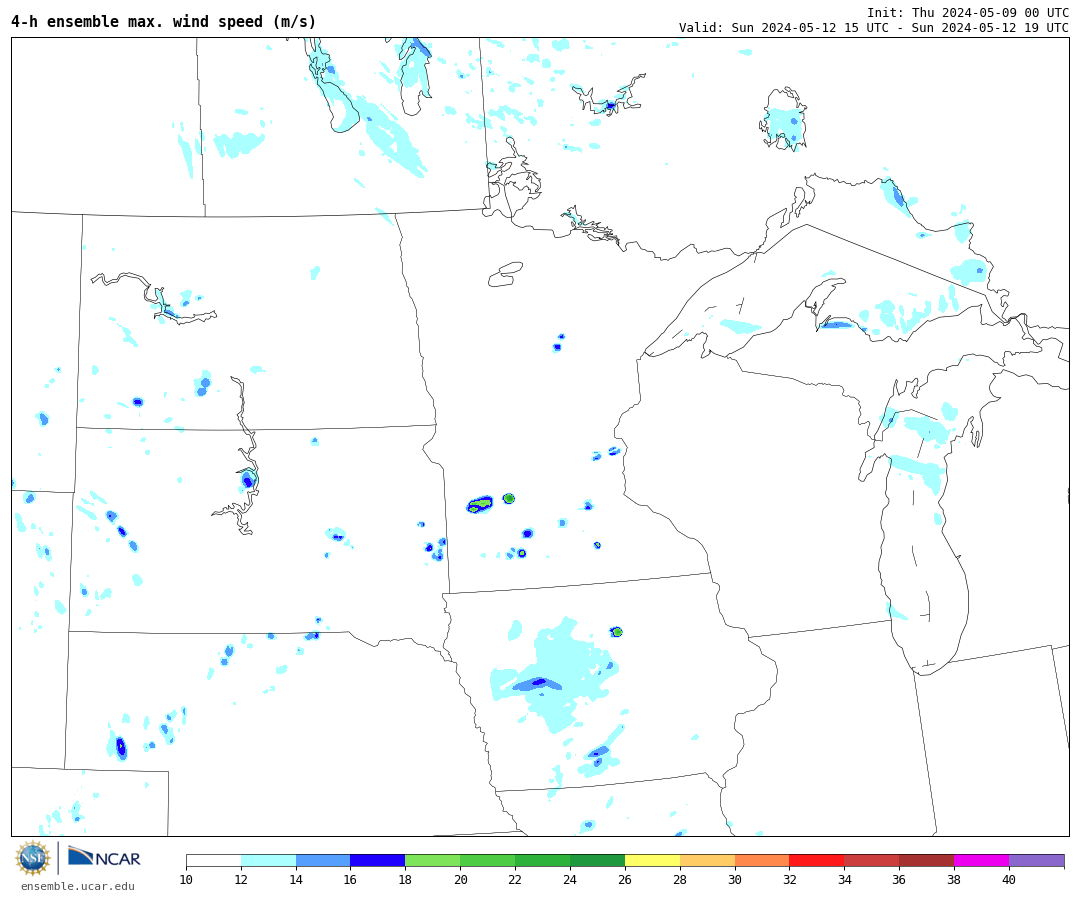The width and height of the screenshot is (1080, 899).
Task: Click the magenta 38-40 m/s swatch
Action: pyautogui.click(x=982, y=860)
